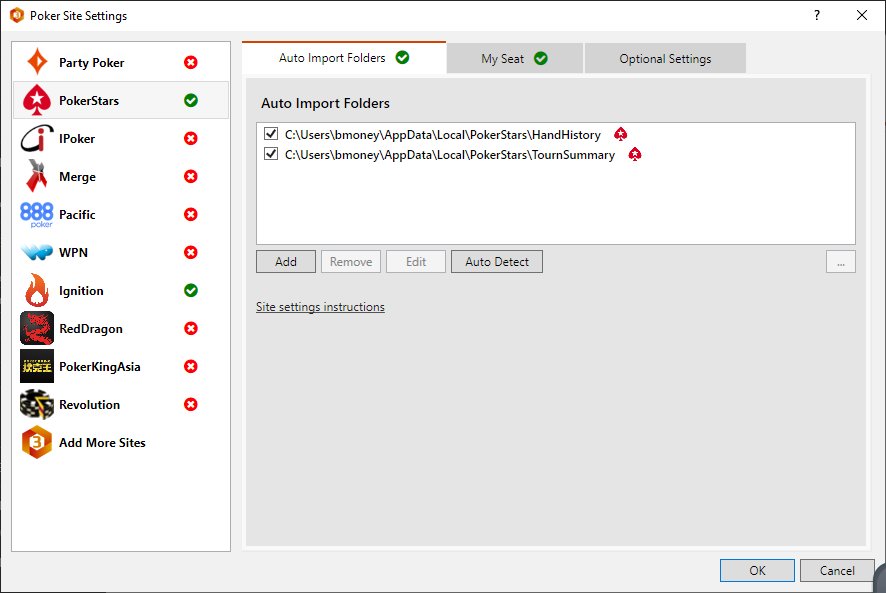This screenshot has height=593, width=886.
Task: Click the Revolution chips logo icon
Action: [x=37, y=404]
